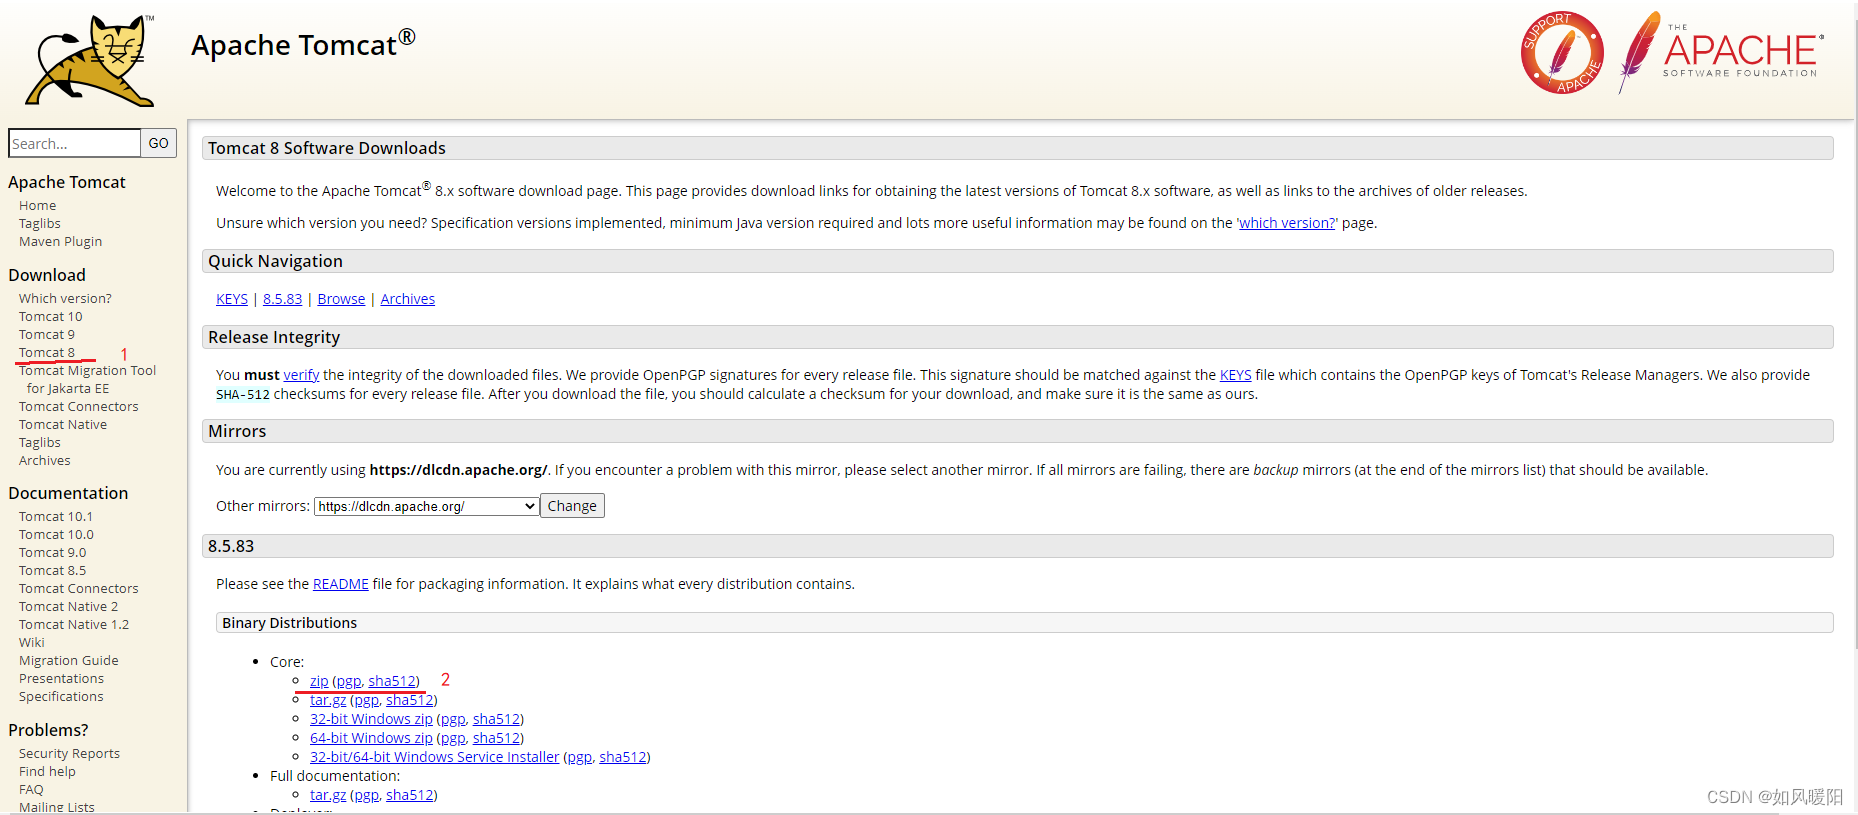Go to Tomcat 10 downloads

51,316
